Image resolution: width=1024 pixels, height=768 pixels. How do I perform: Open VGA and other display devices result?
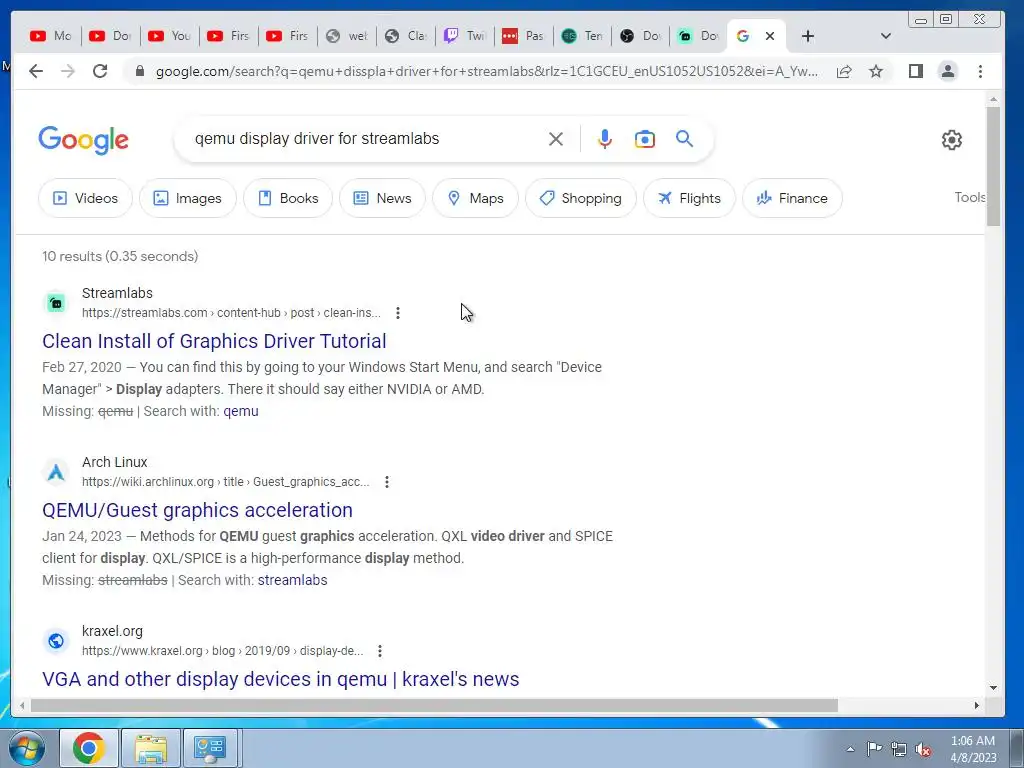pyautogui.click(x=281, y=679)
